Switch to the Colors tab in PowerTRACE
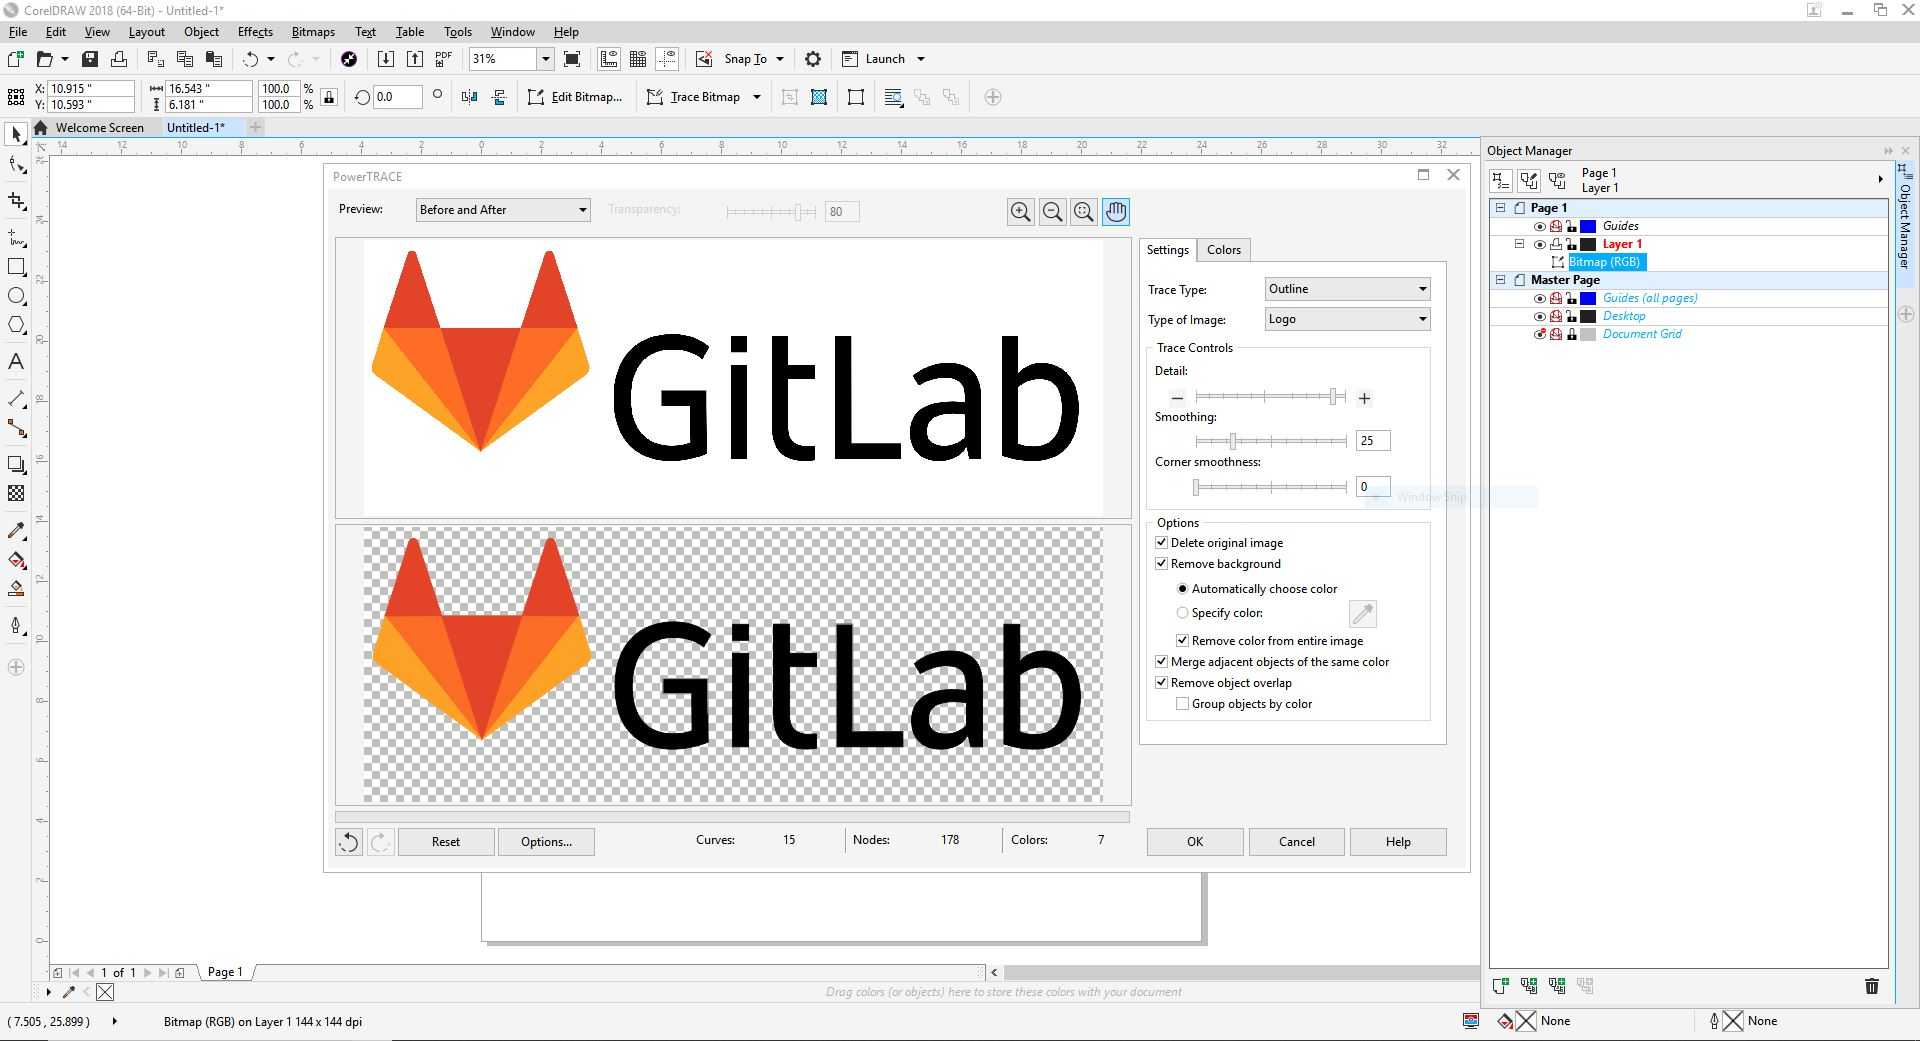The image size is (1920, 1041). [x=1223, y=250]
